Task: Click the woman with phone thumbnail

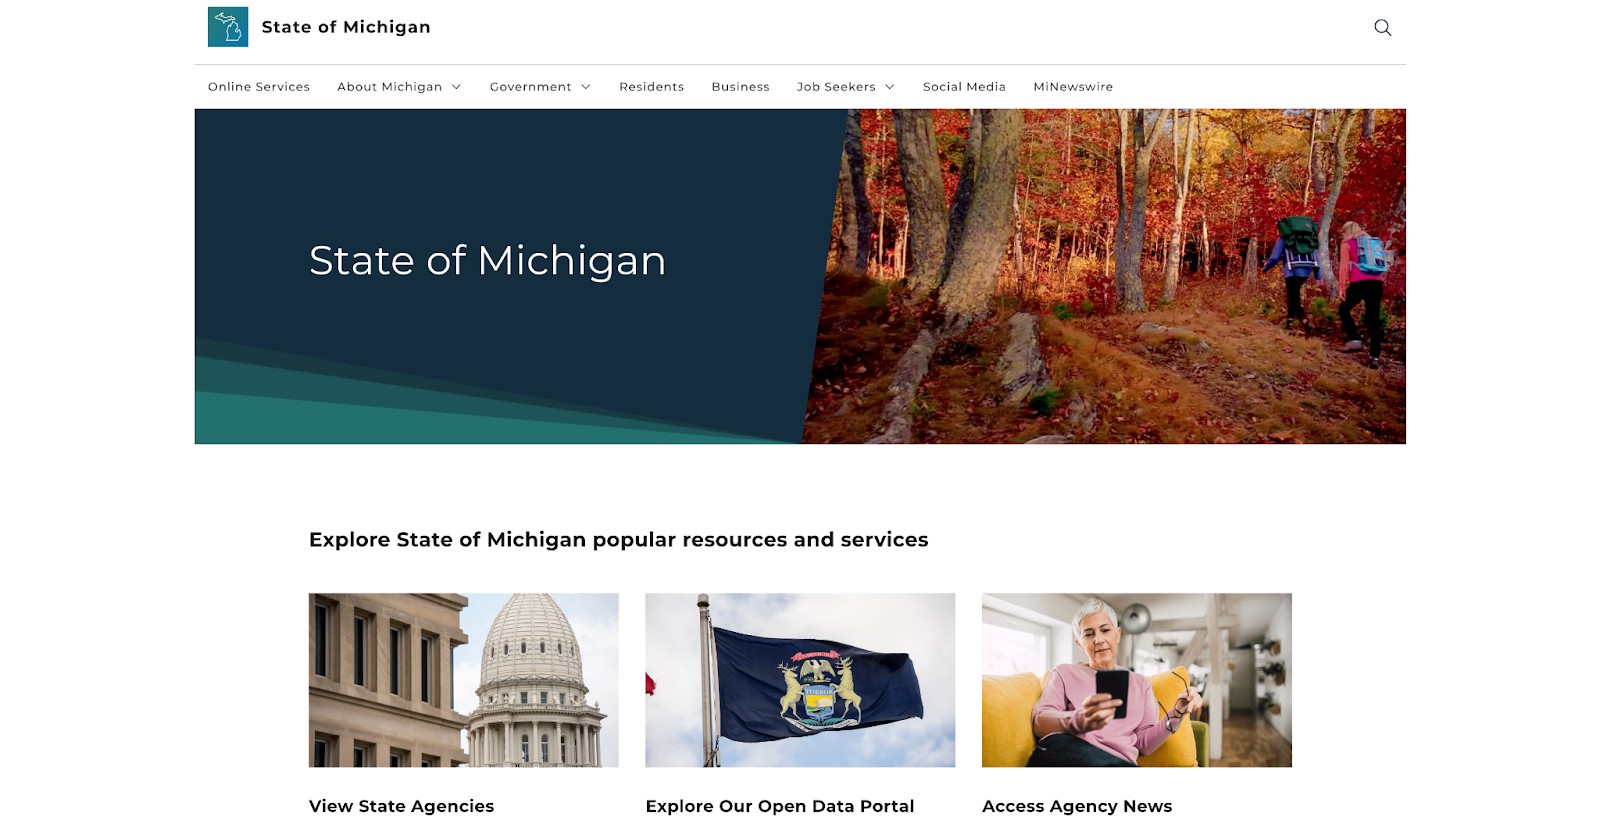Action: tap(1137, 680)
